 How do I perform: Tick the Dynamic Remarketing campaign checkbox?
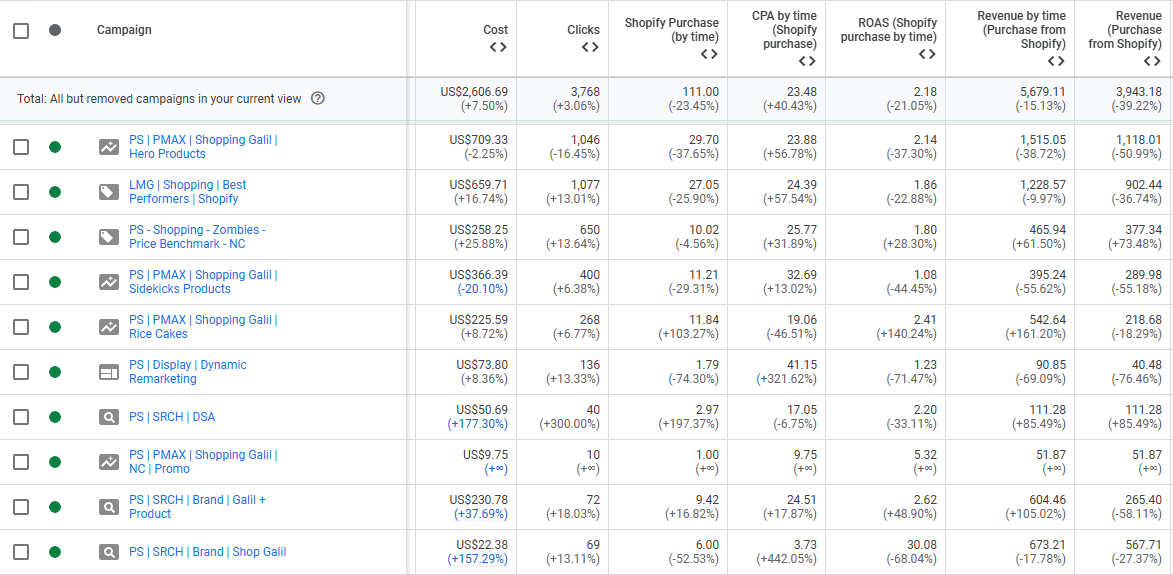[x=21, y=372]
